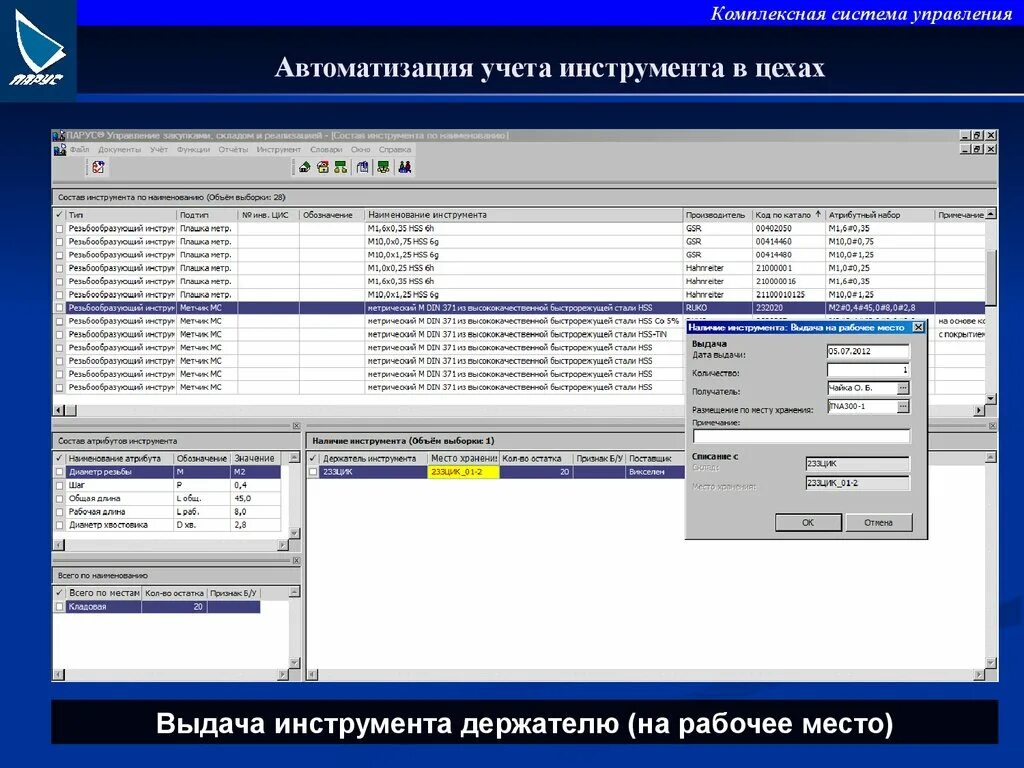Confirm the issue with the OK button
This screenshot has width=1024, height=768.
point(808,522)
